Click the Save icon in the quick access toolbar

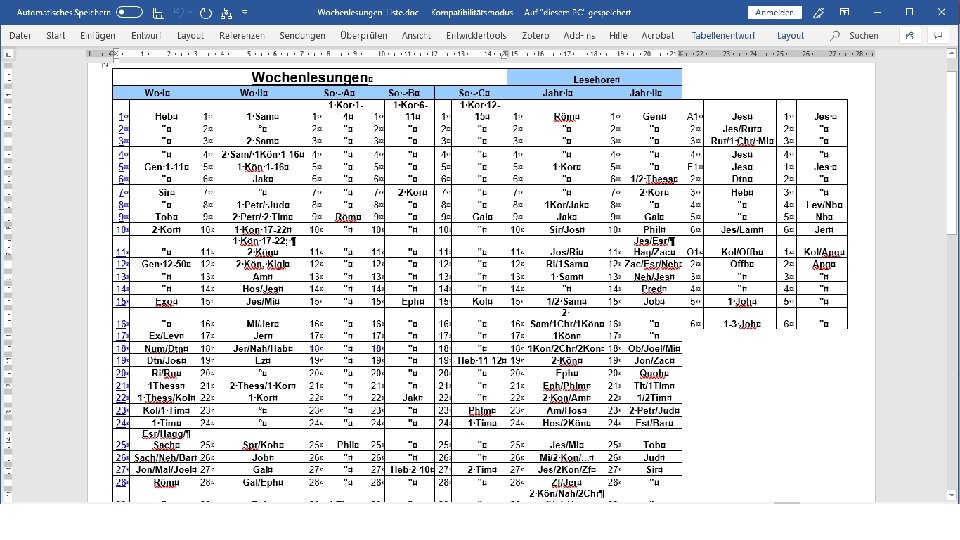pos(158,12)
